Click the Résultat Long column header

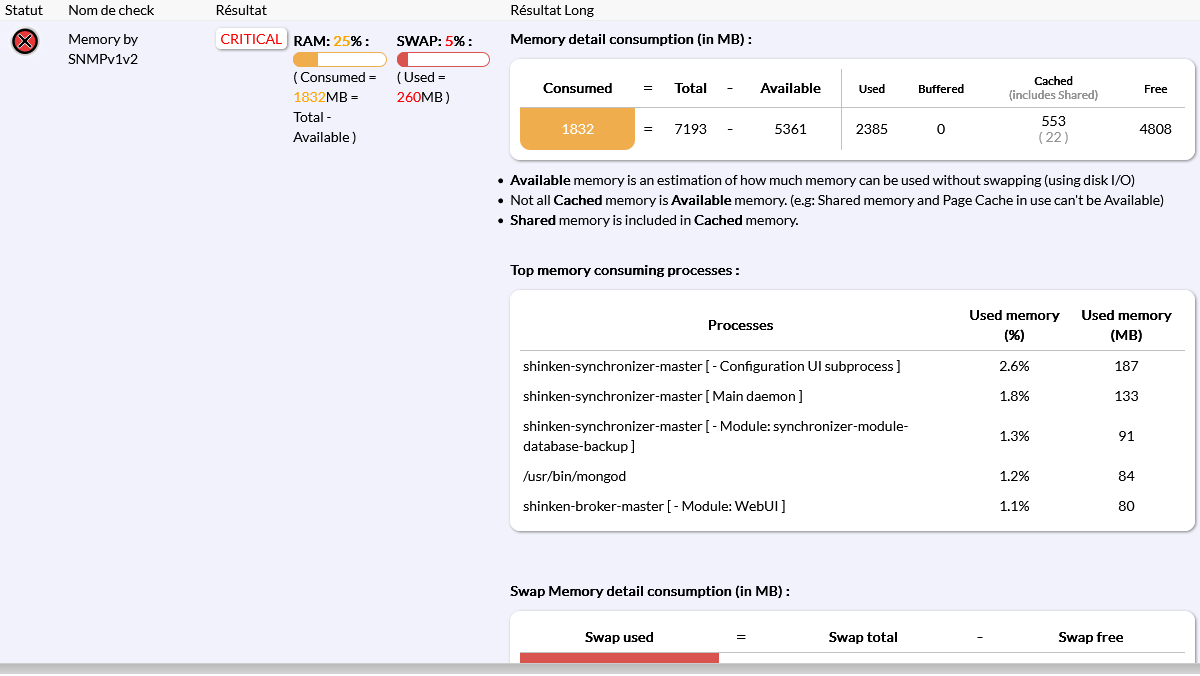(x=551, y=10)
